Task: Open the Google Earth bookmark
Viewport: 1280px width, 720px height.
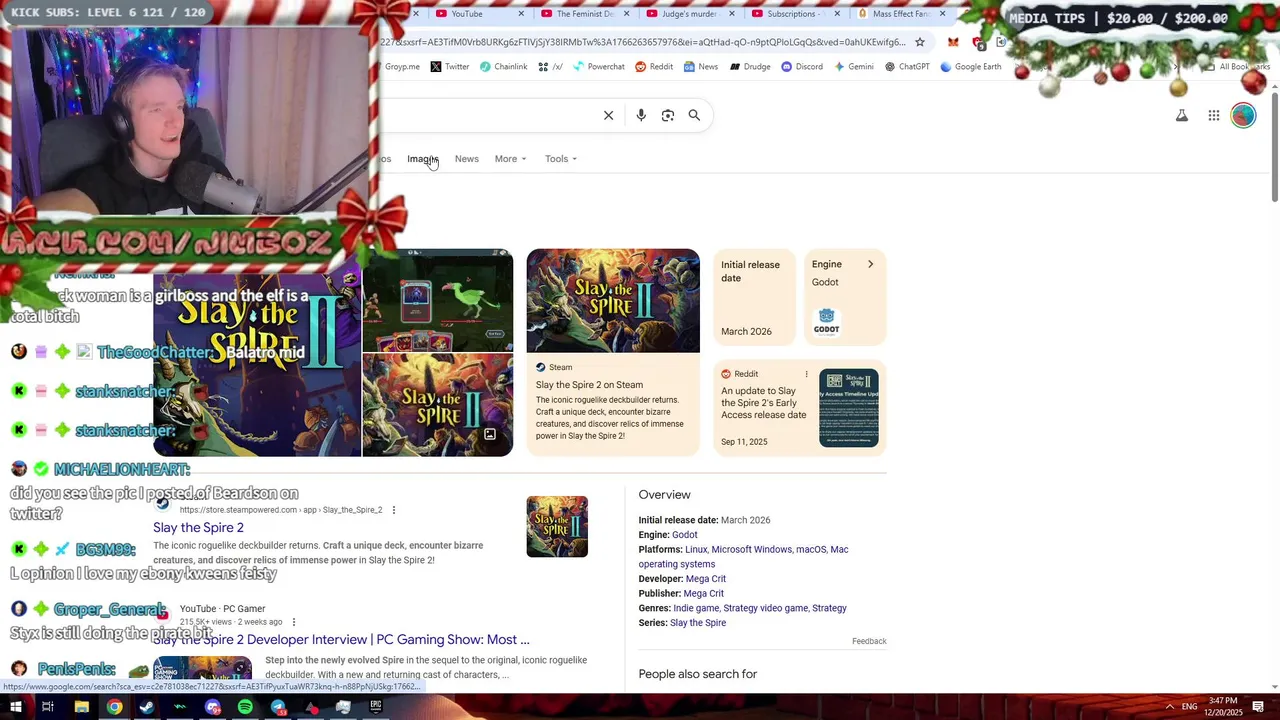Action: point(970,67)
